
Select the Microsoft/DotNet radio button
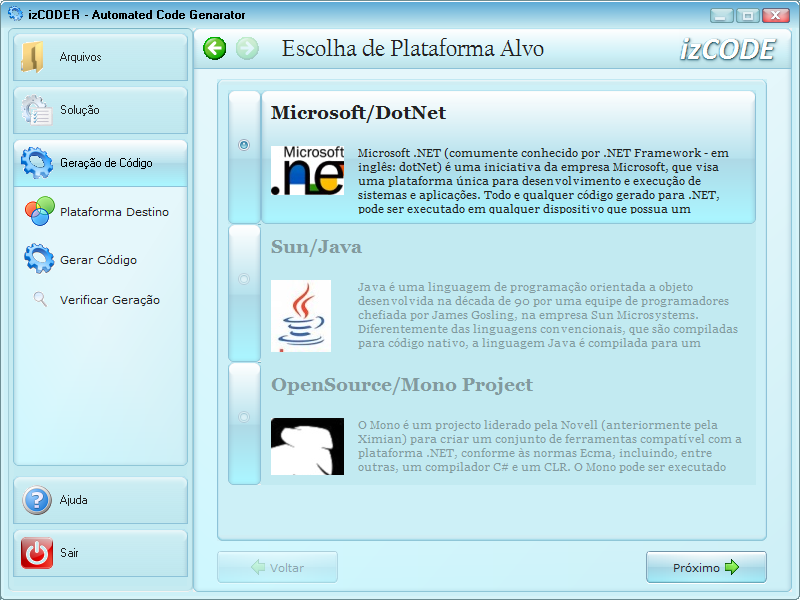click(244, 145)
